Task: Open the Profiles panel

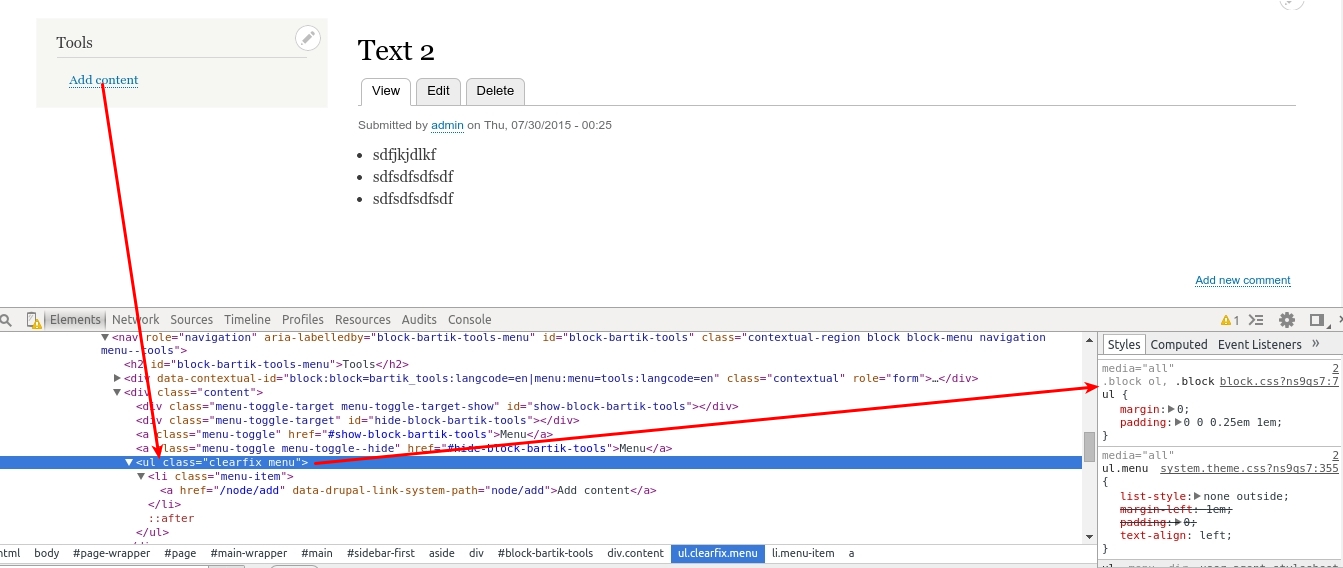Action: point(303,320)
